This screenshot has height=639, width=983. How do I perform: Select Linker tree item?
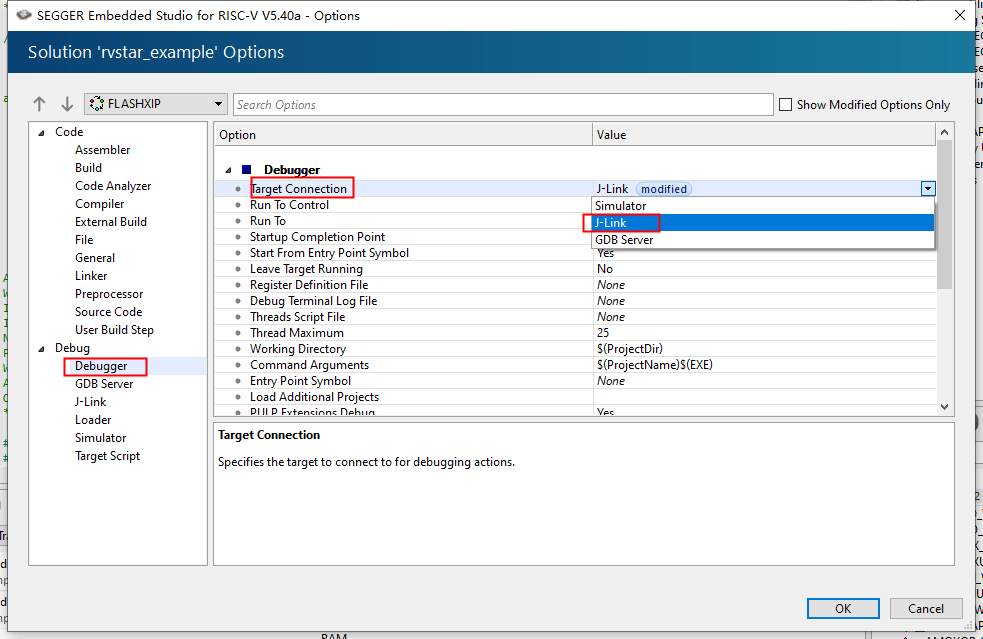[91, 276]
